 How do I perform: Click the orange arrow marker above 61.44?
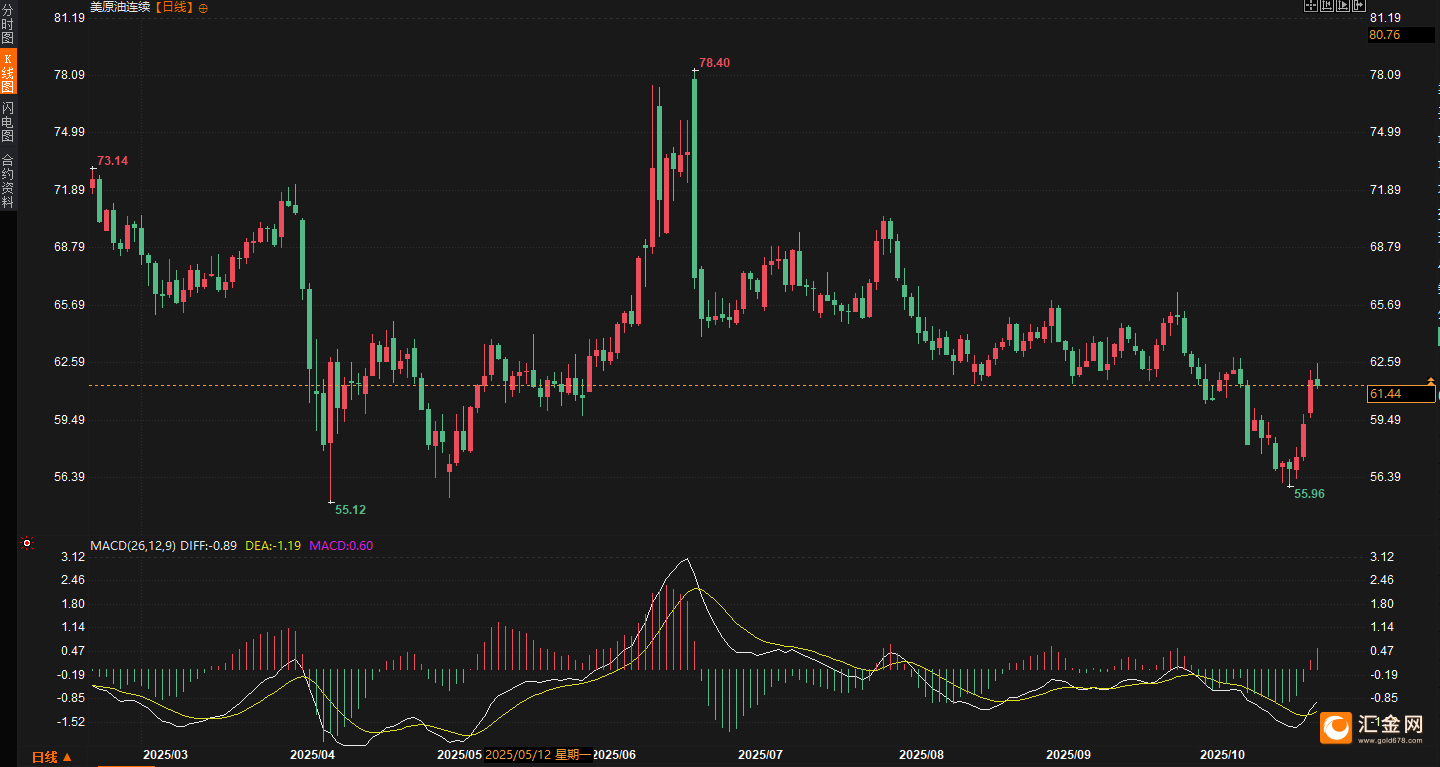pos(1431,381)
